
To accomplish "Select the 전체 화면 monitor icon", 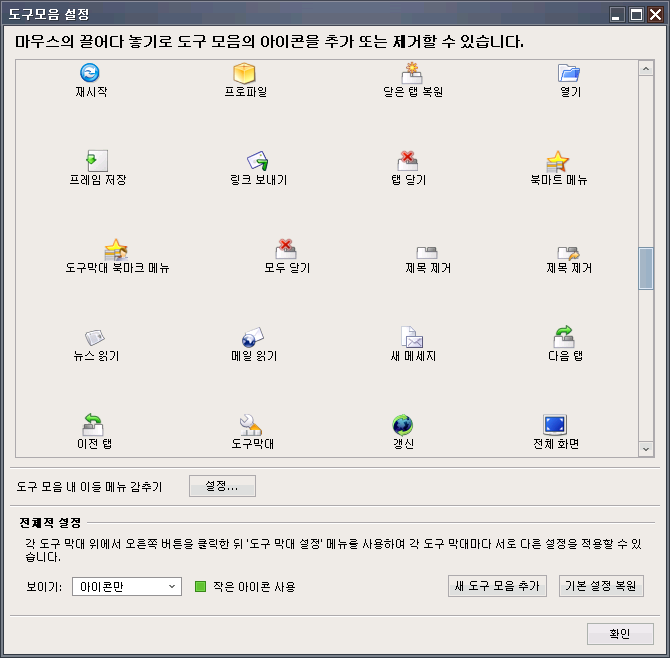I will (x=555, y=425).
